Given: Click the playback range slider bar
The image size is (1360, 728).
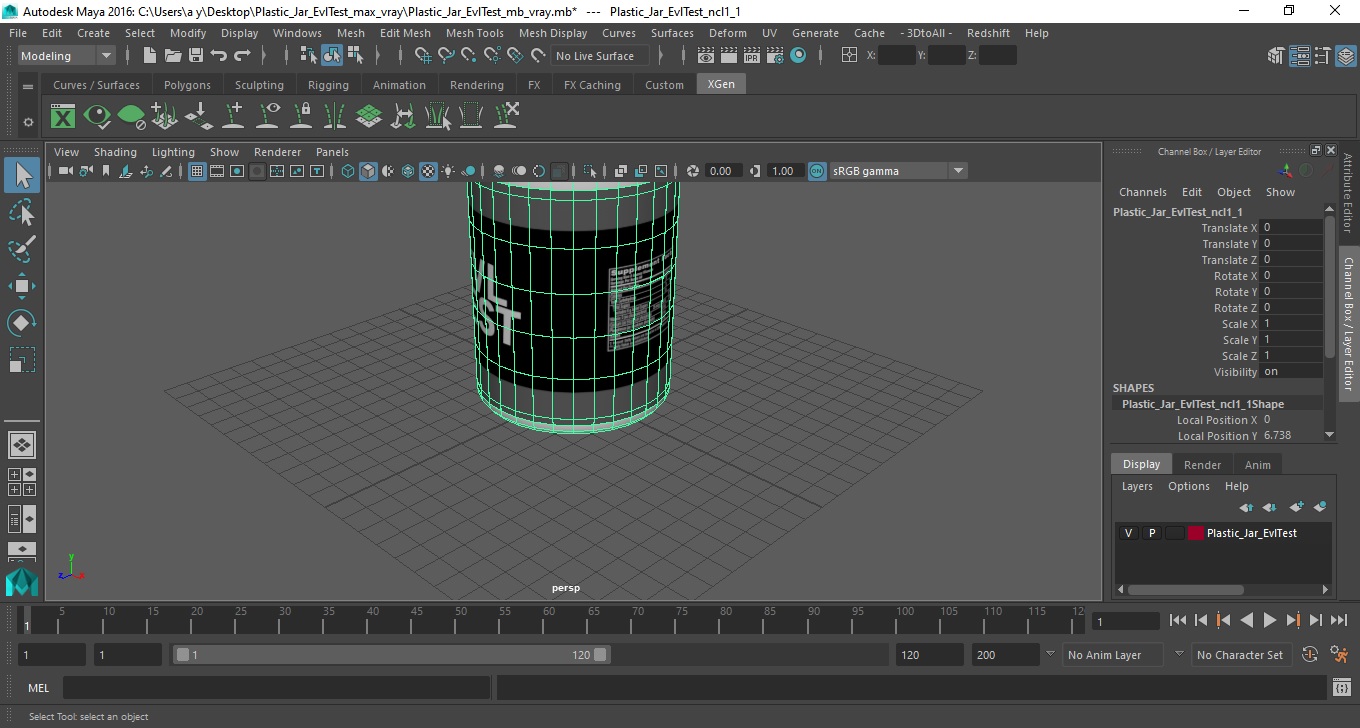Looking at the screenshot, I should click(x=391, y=655).
